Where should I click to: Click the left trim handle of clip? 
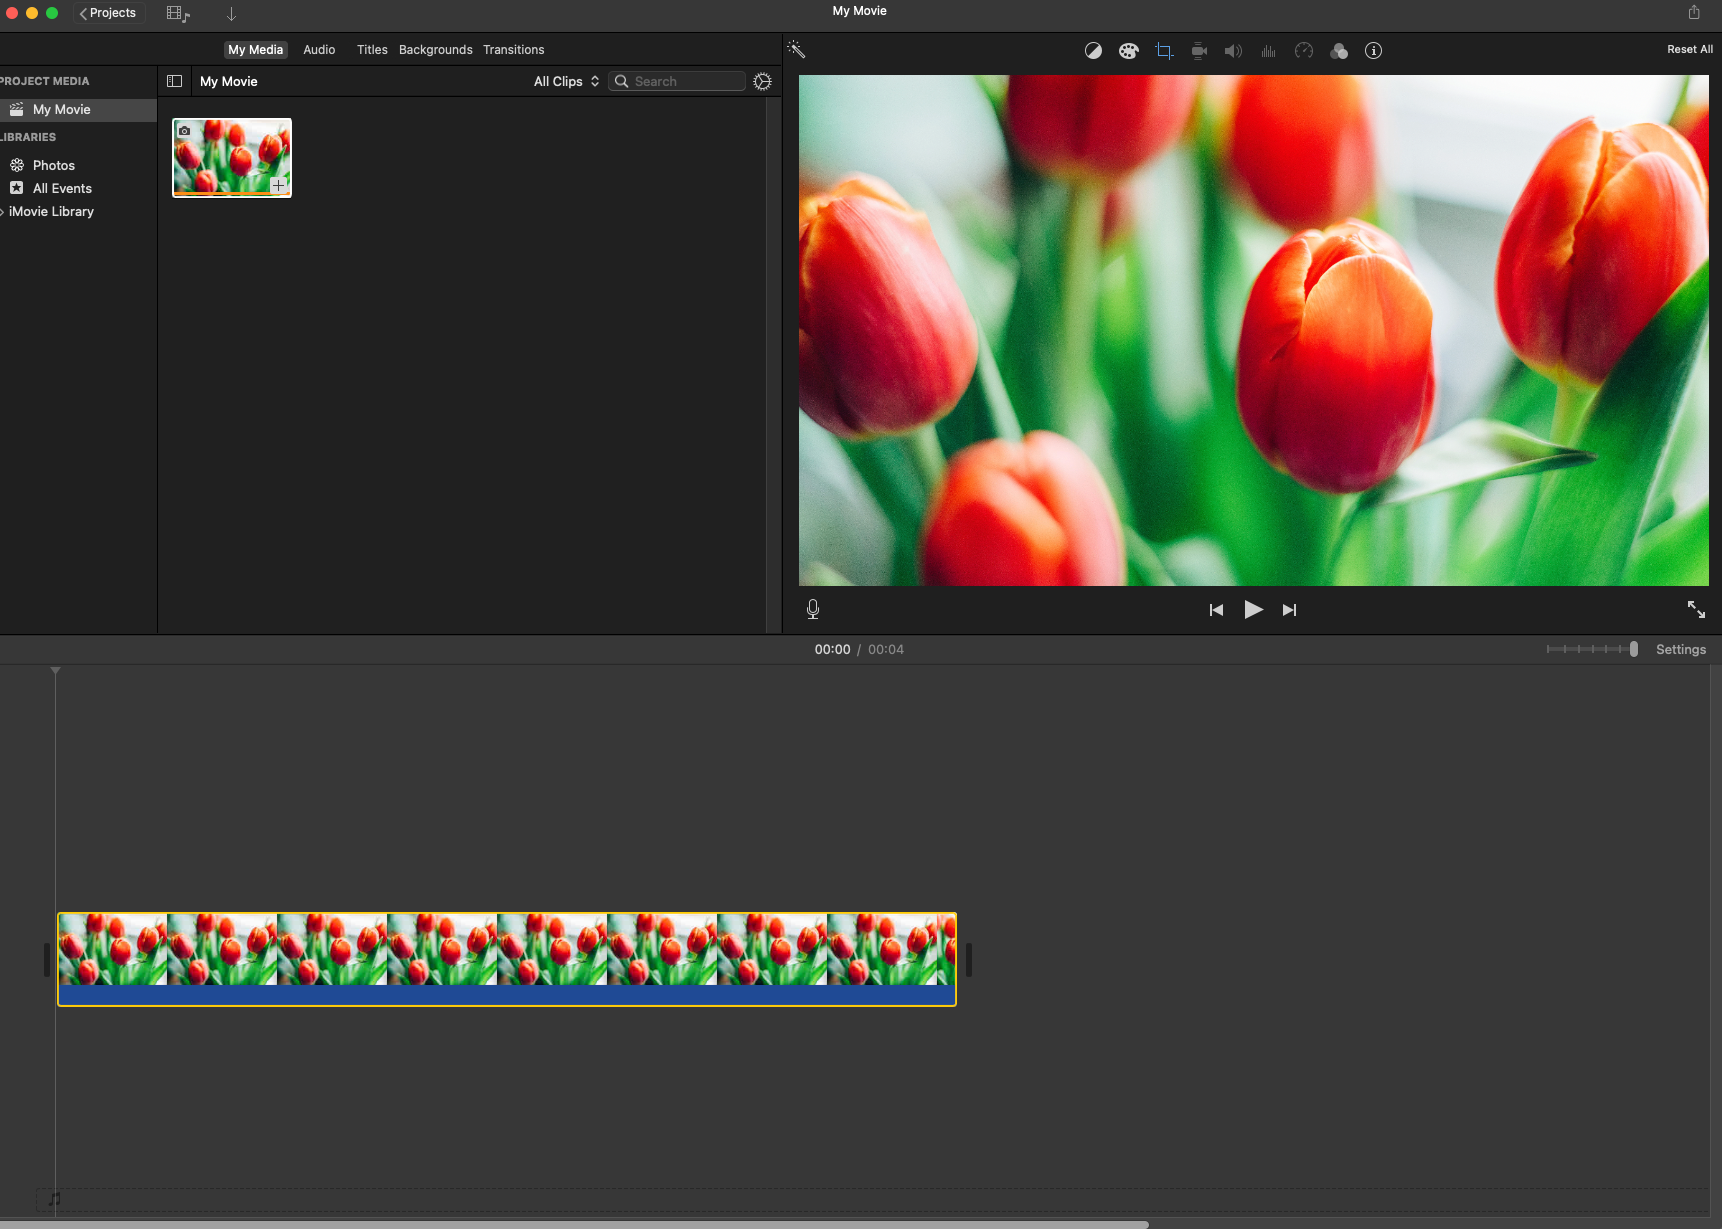46,959
